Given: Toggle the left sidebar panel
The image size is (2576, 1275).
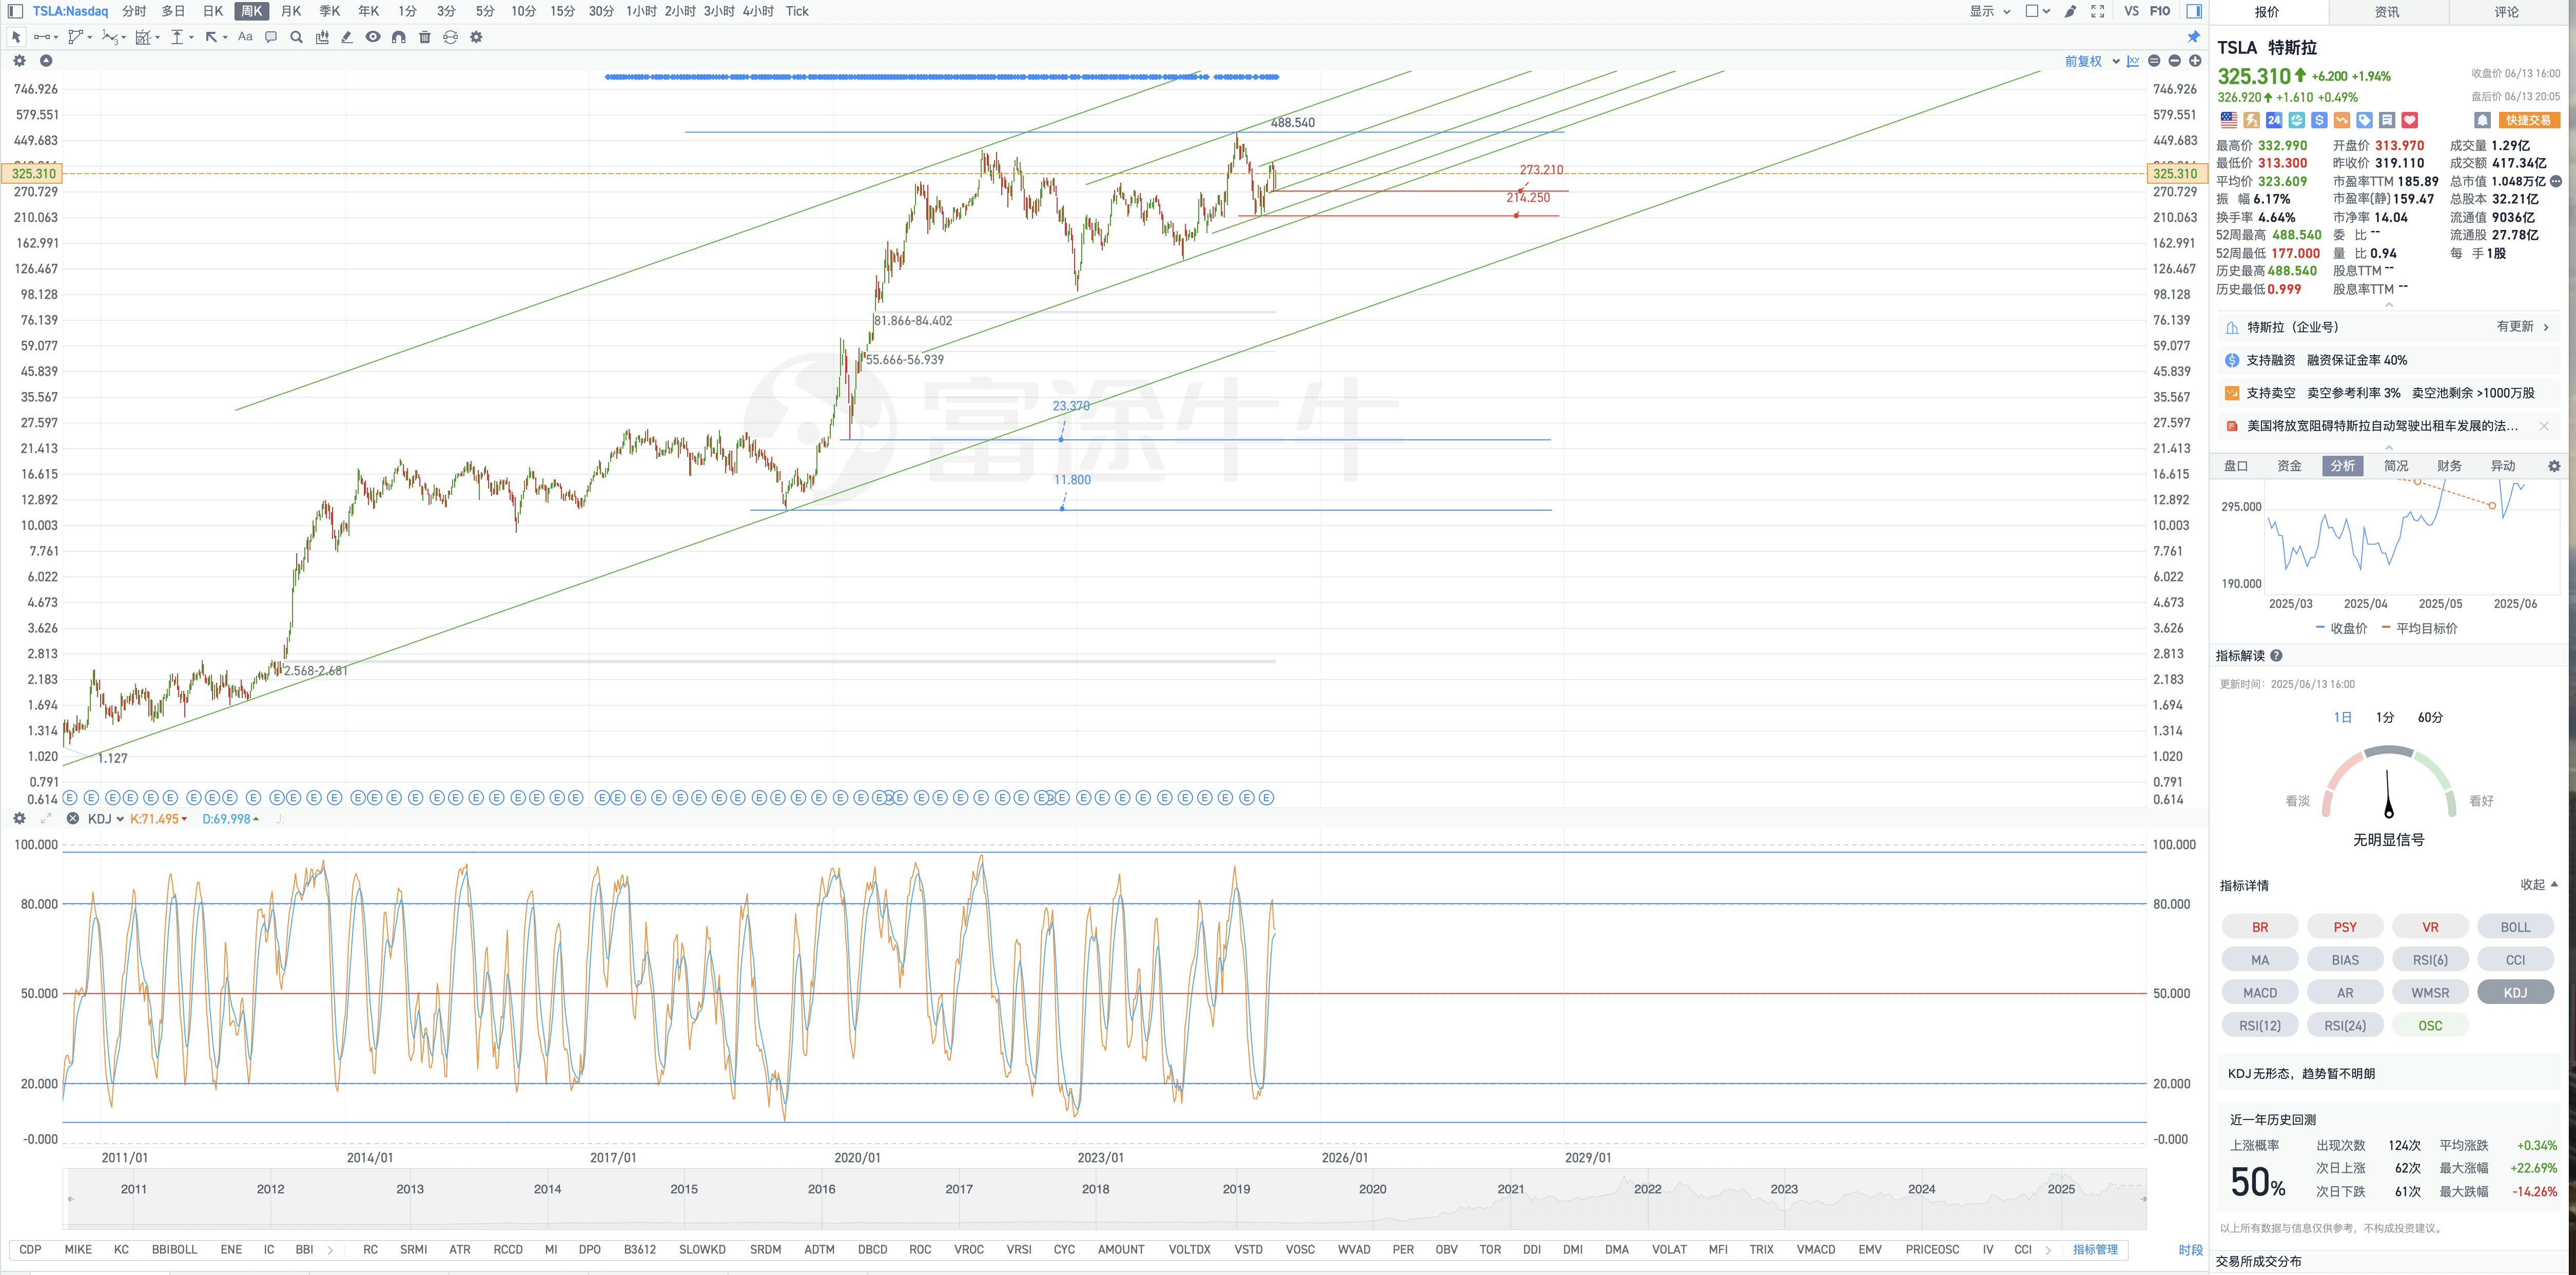Looking at the screenshot, I should (x=15, y=11).
